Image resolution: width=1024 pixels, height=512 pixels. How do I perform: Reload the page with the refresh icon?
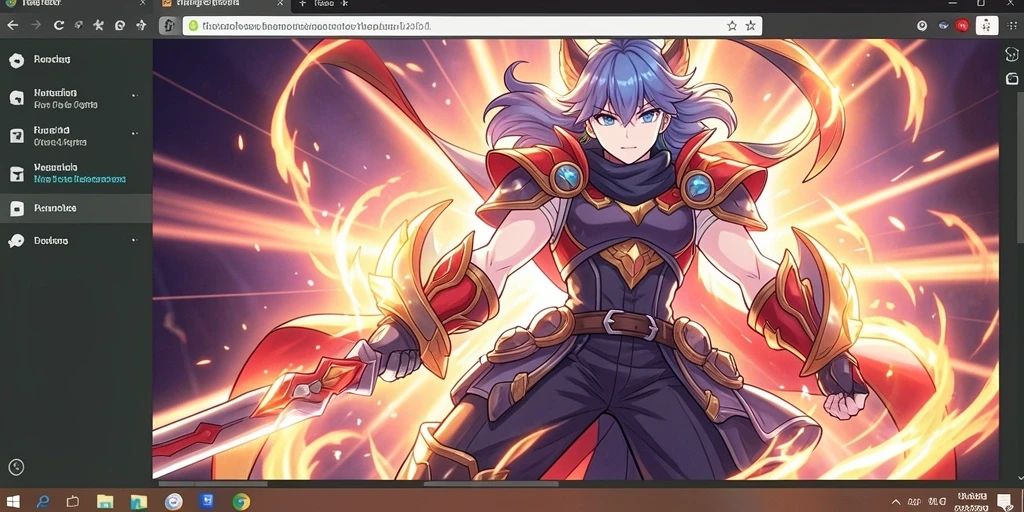coord(59,25)
